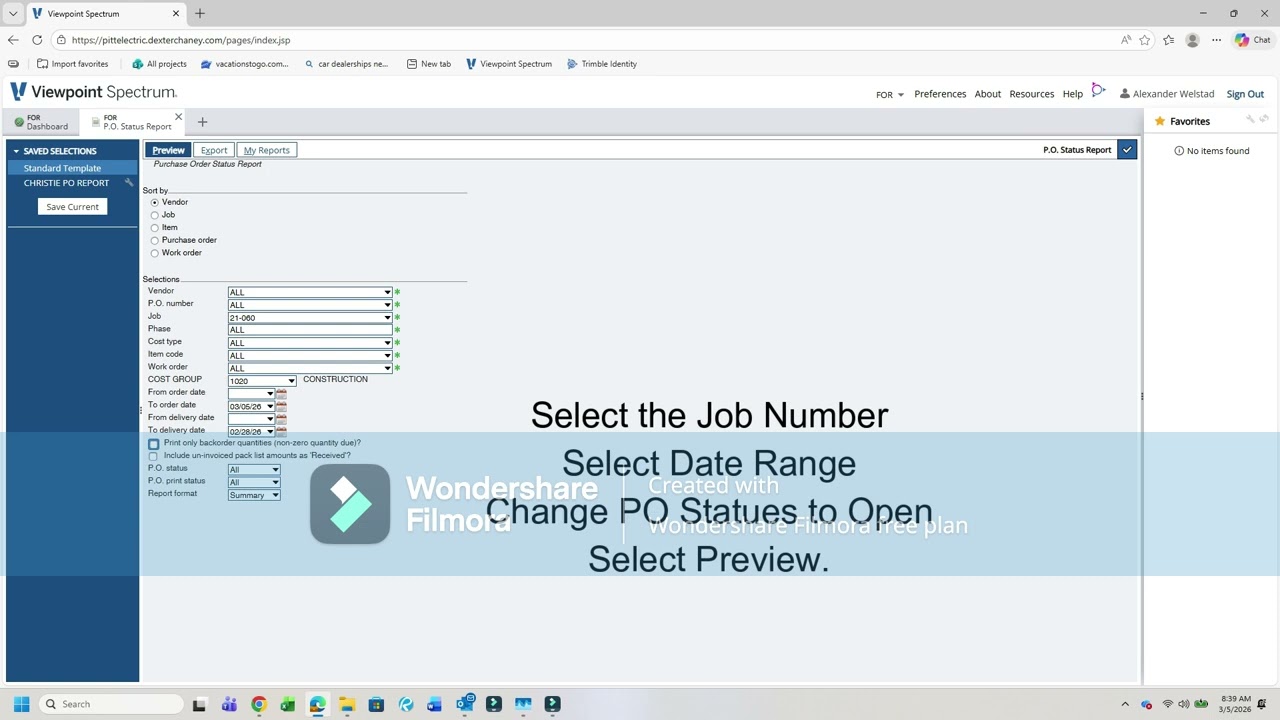Select the Item sort option
The height and width of the screenshot is (720, 1280).
pyautogui.click(x=154, y=228)
